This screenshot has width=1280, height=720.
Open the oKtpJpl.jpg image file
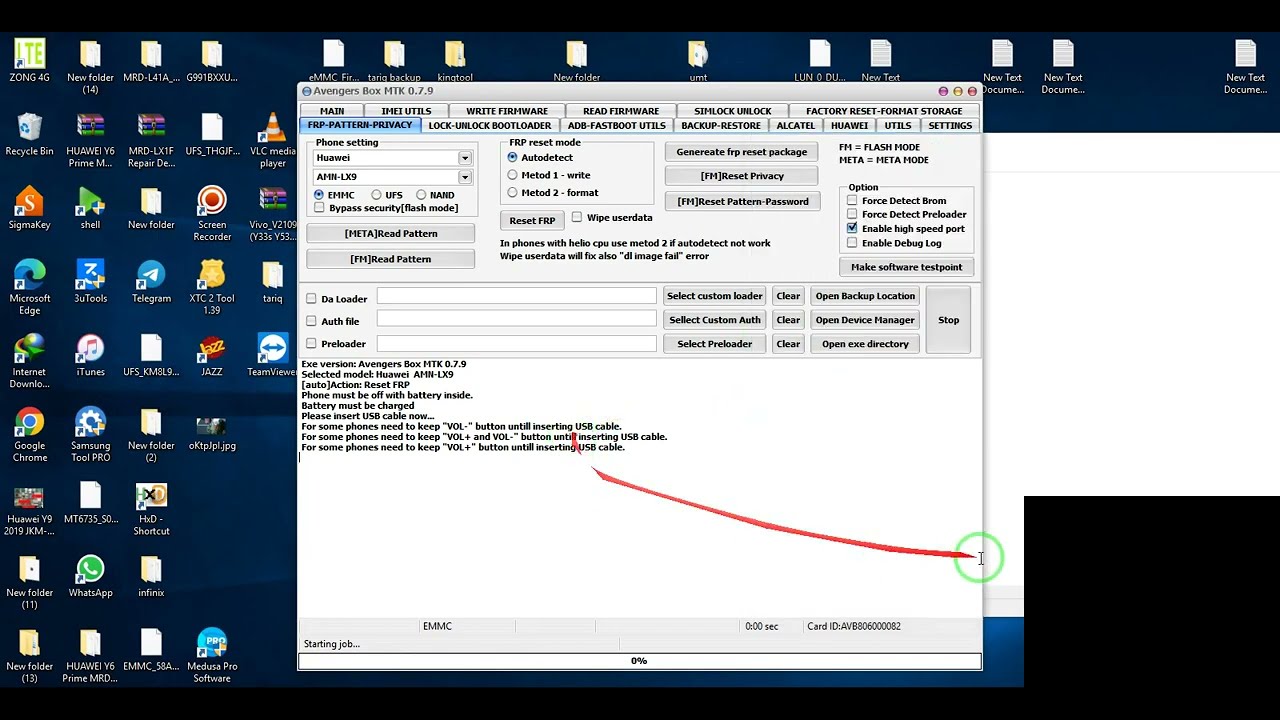(x=212, y=435)
